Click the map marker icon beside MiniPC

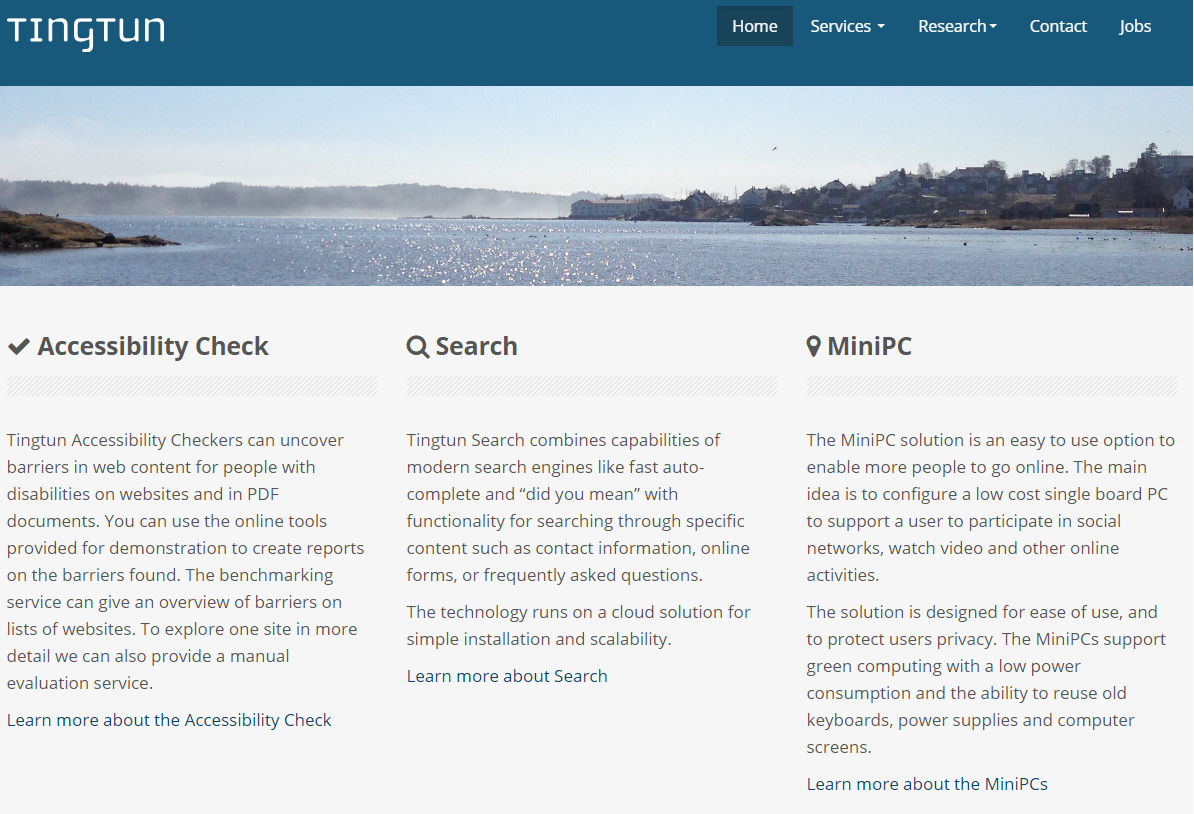tap(814, 347)
